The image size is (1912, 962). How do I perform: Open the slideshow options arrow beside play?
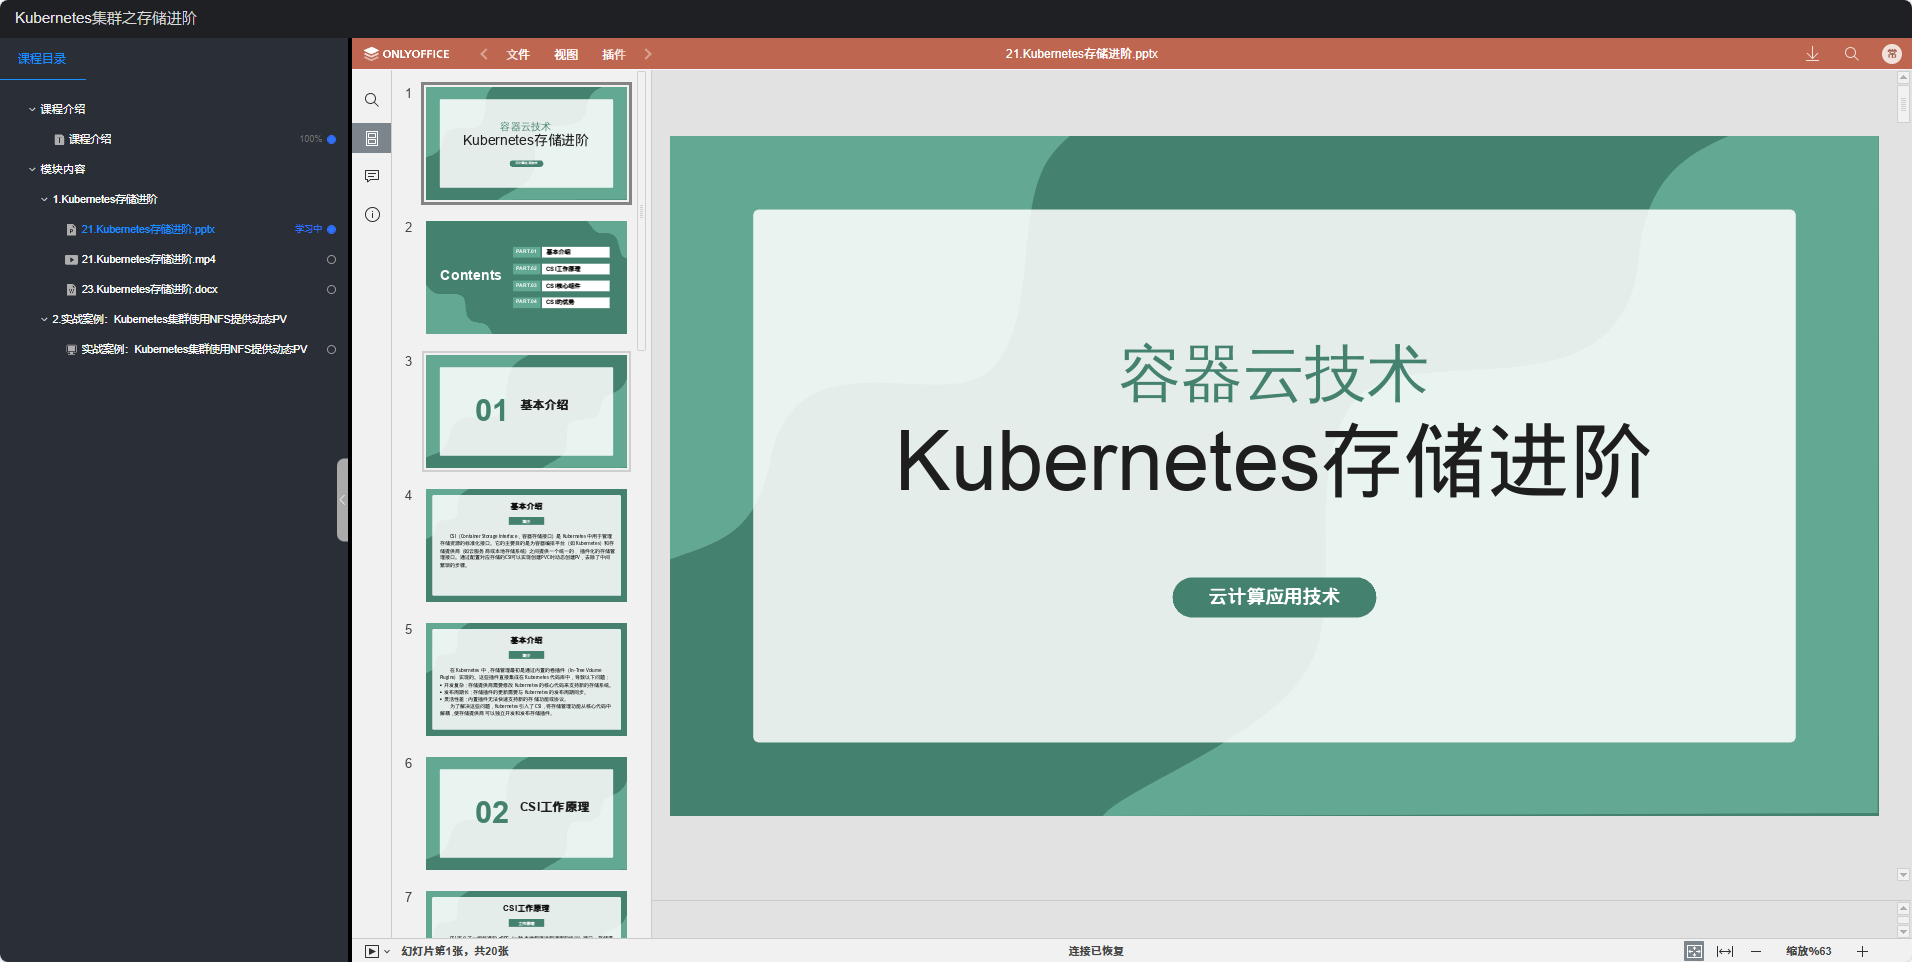pos(387,951)
